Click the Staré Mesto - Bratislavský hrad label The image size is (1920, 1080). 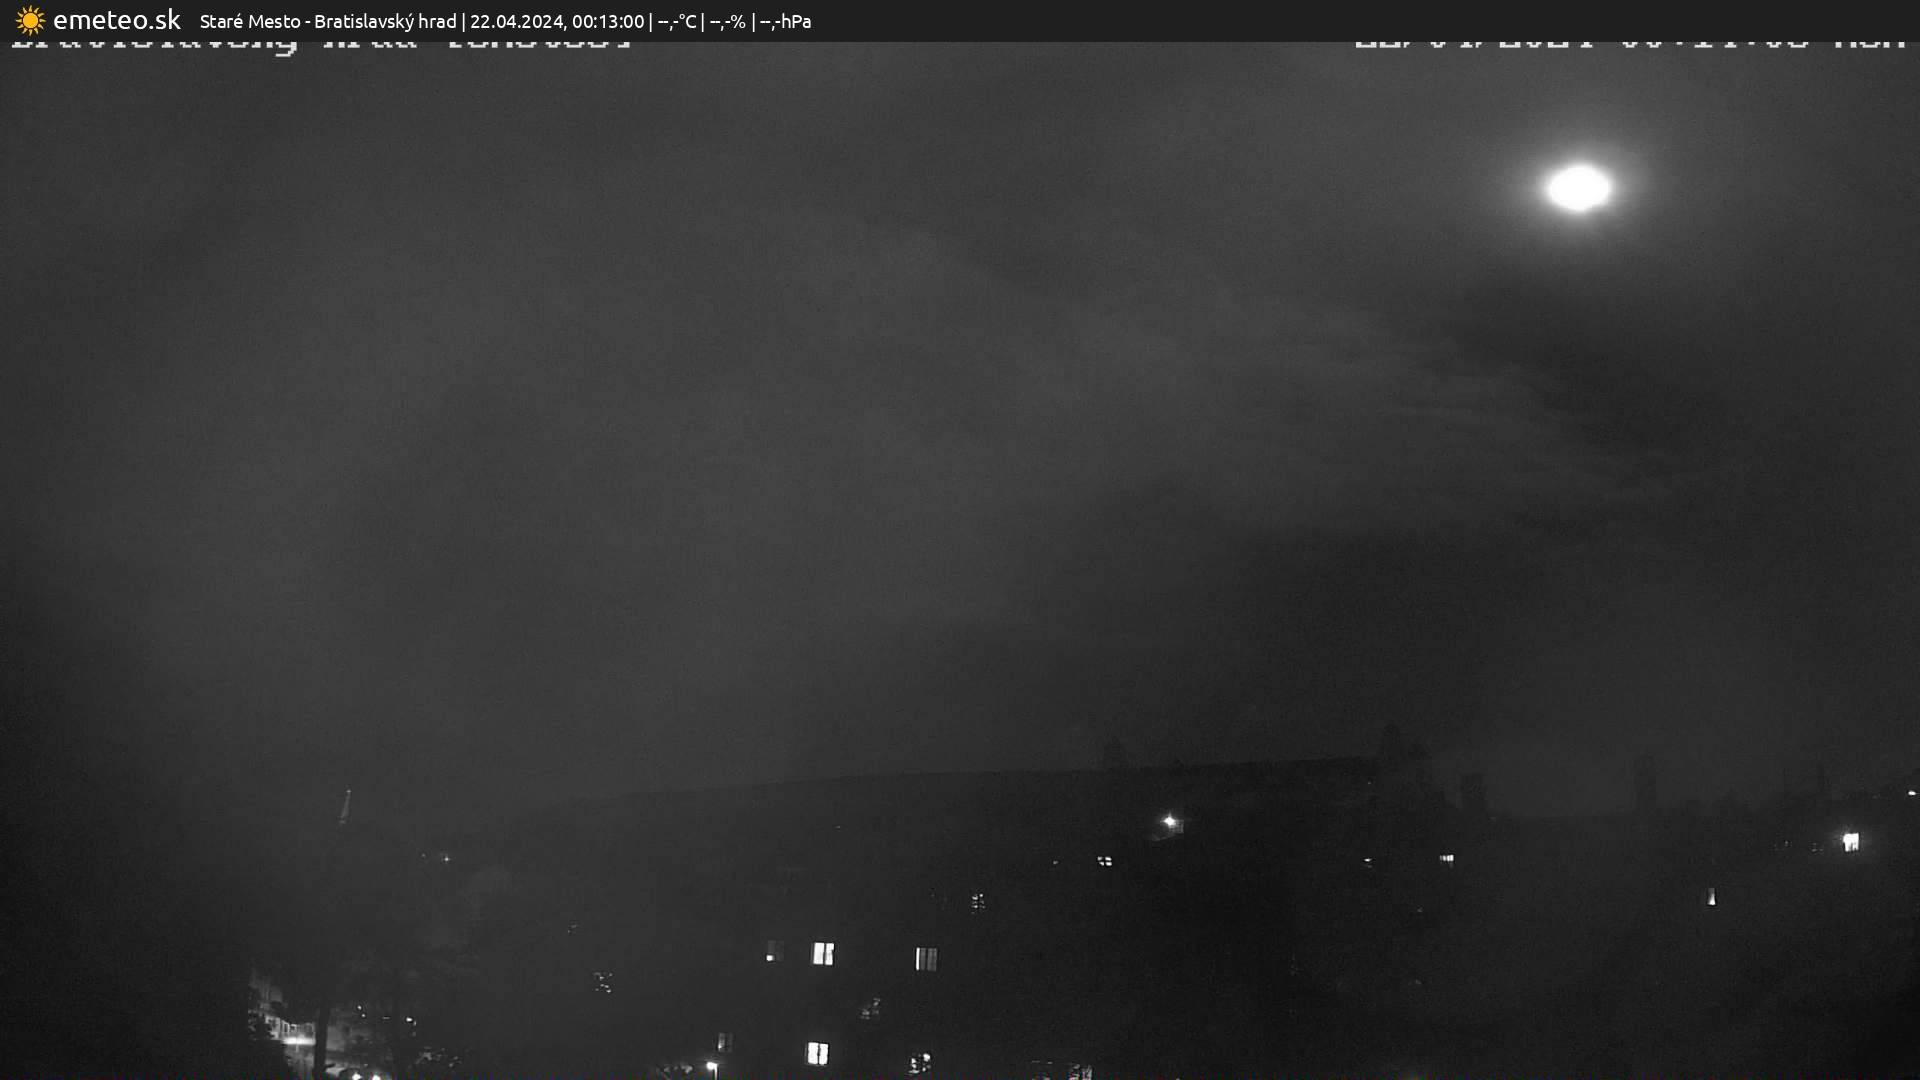point(327,21)
